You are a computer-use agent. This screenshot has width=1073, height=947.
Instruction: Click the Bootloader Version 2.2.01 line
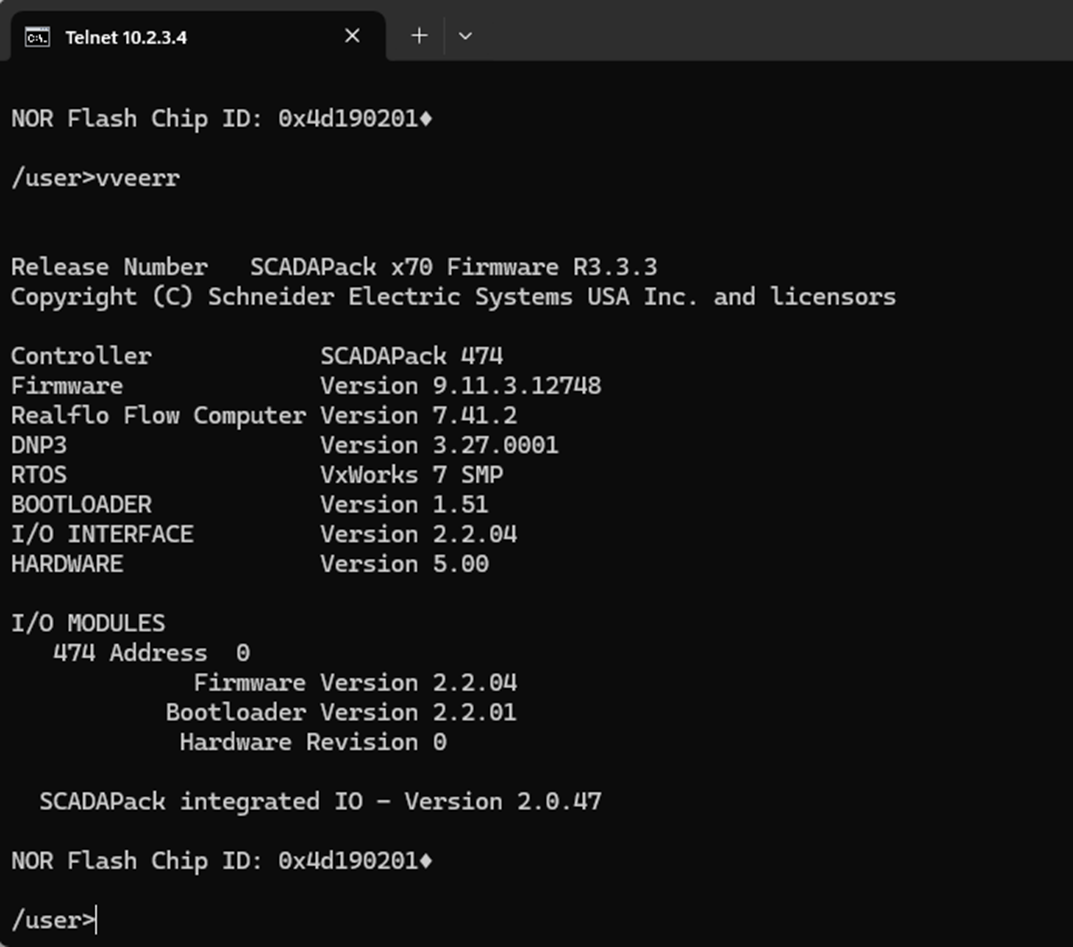(341, 712)
